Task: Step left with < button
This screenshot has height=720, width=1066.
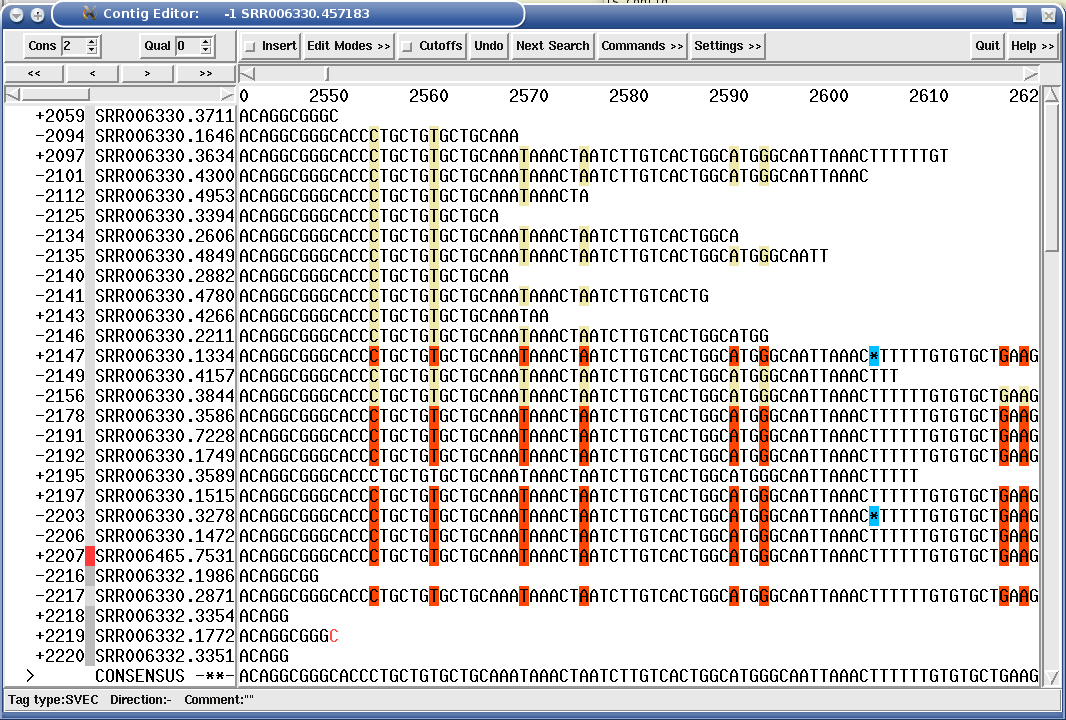Action: (92, 73)
